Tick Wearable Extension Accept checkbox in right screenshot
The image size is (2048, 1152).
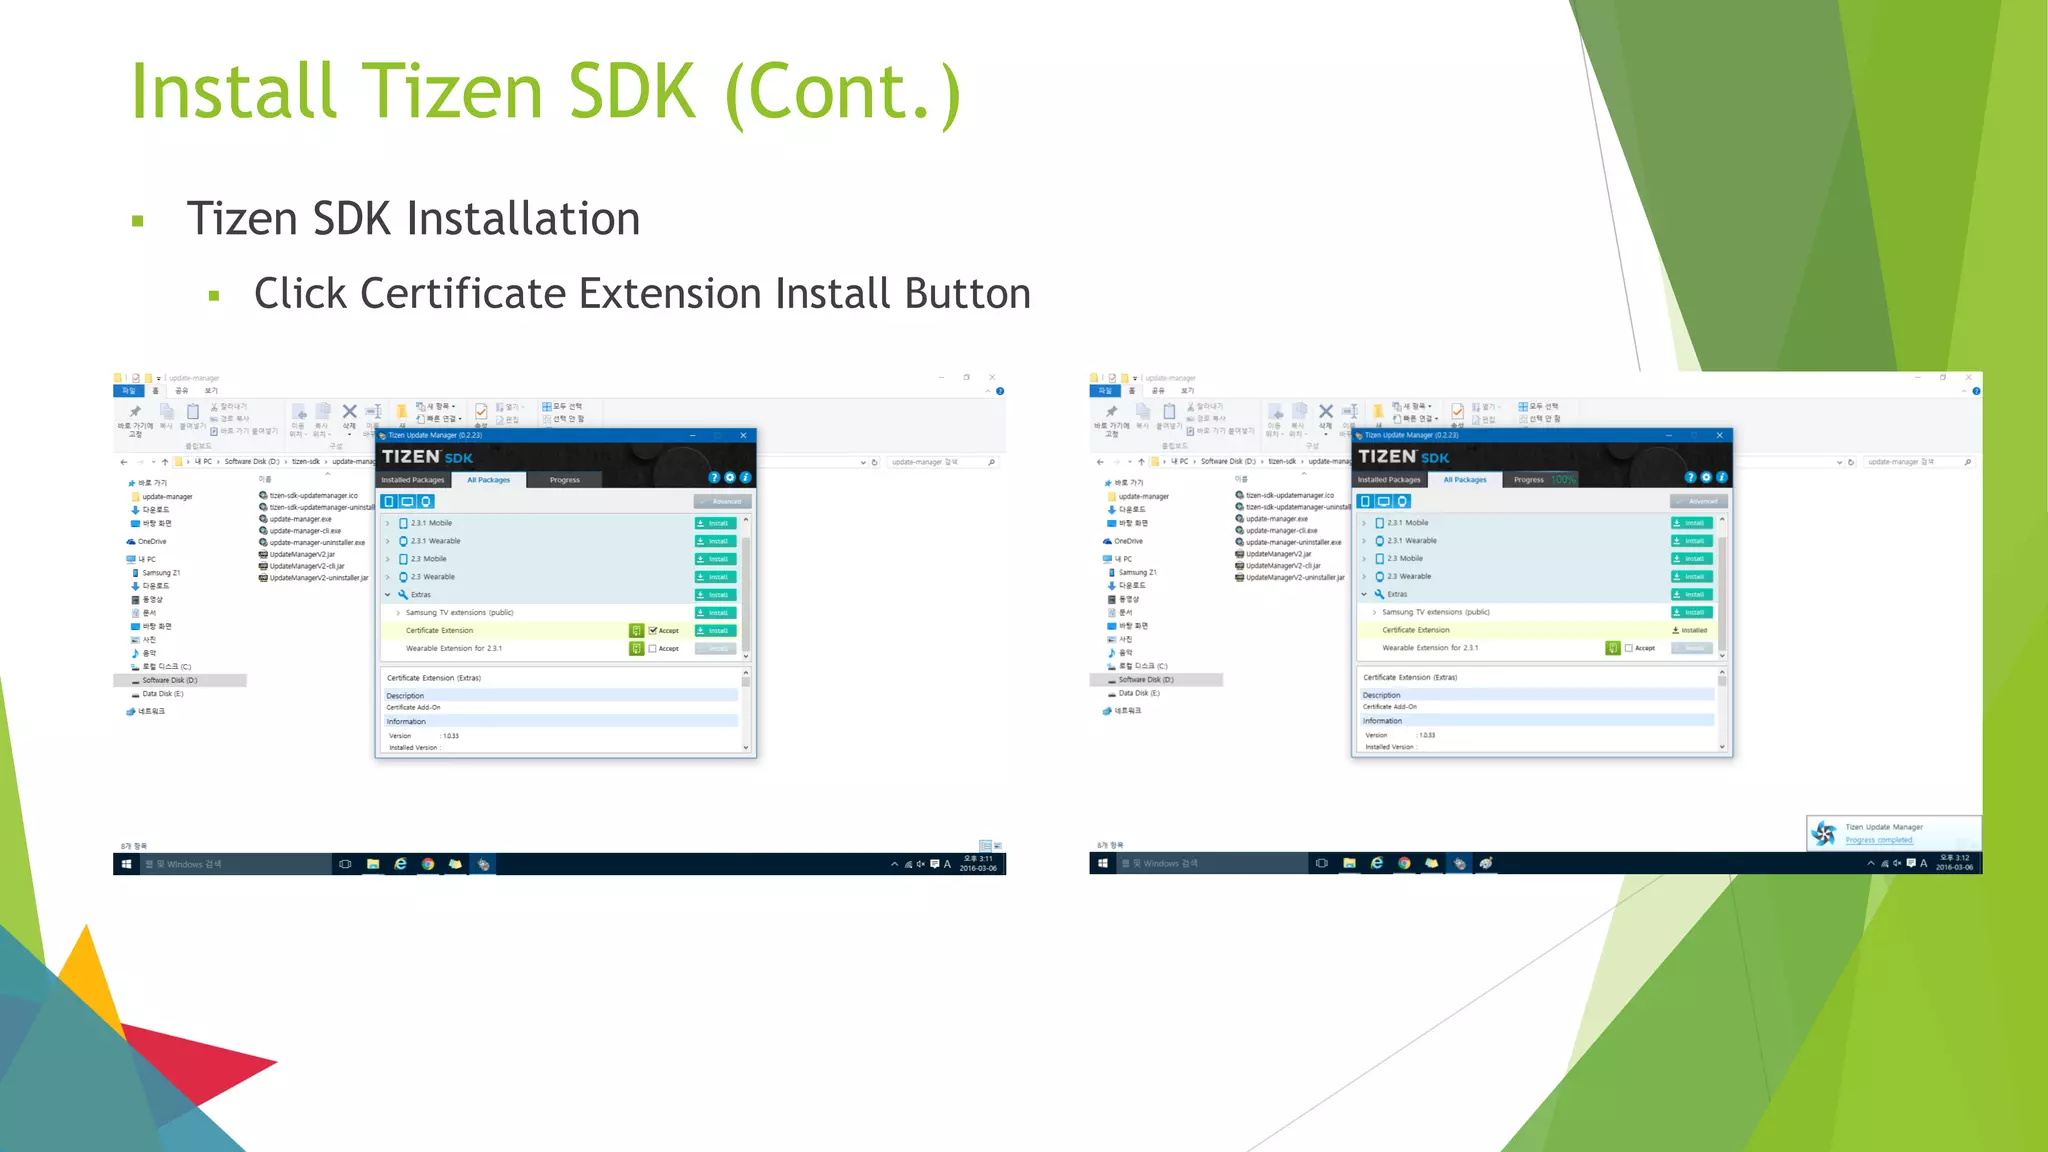tap(1628, 648)
